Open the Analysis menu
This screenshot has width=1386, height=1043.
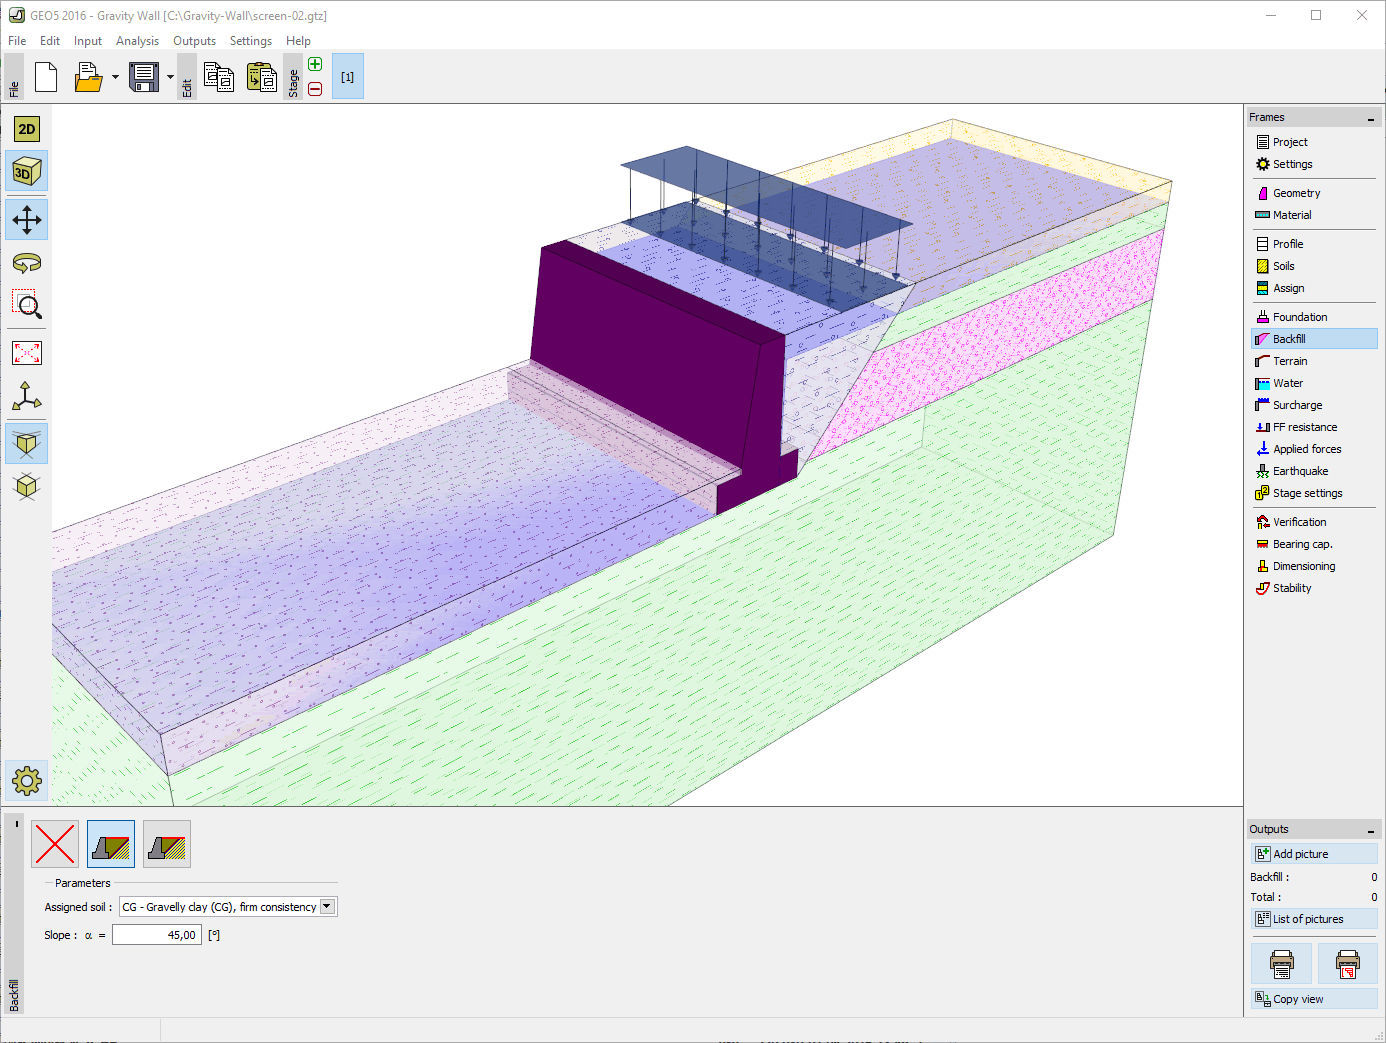[x=137, y=41]
